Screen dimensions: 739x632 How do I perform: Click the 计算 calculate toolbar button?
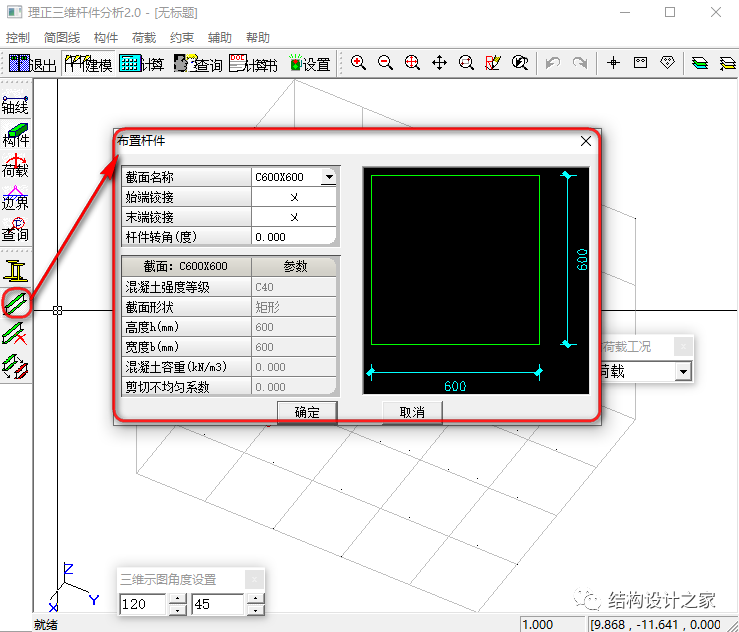141,63
